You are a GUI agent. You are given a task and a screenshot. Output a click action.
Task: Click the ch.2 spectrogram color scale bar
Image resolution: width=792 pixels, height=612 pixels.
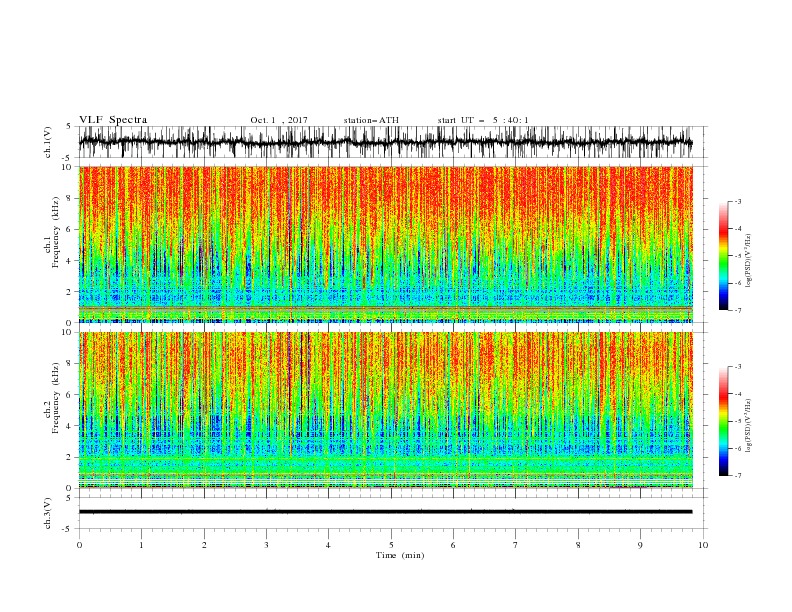coord(724,421)
